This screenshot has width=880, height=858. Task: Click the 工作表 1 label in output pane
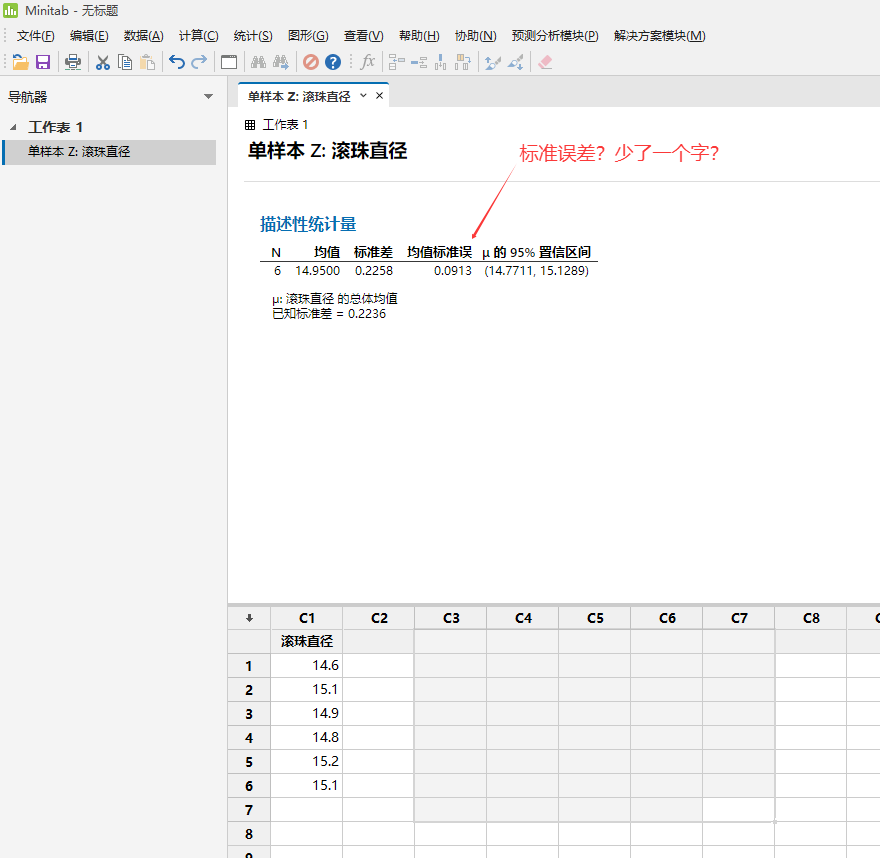coord(285,125)
